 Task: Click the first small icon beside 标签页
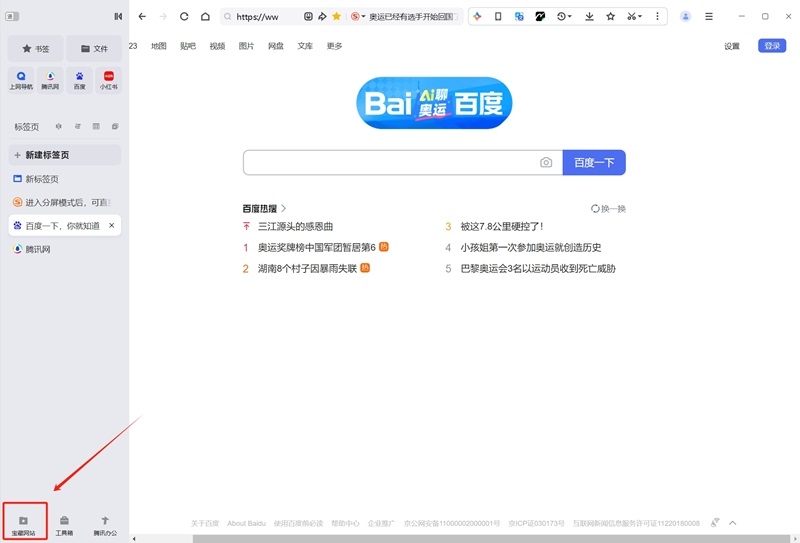tap(59, 126)
